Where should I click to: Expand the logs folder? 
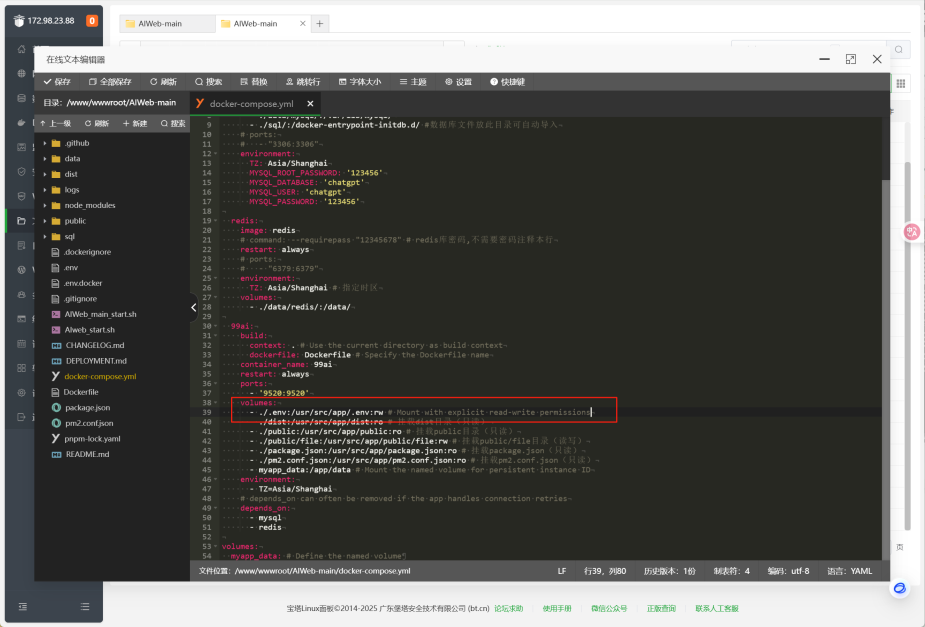(45, 190)
